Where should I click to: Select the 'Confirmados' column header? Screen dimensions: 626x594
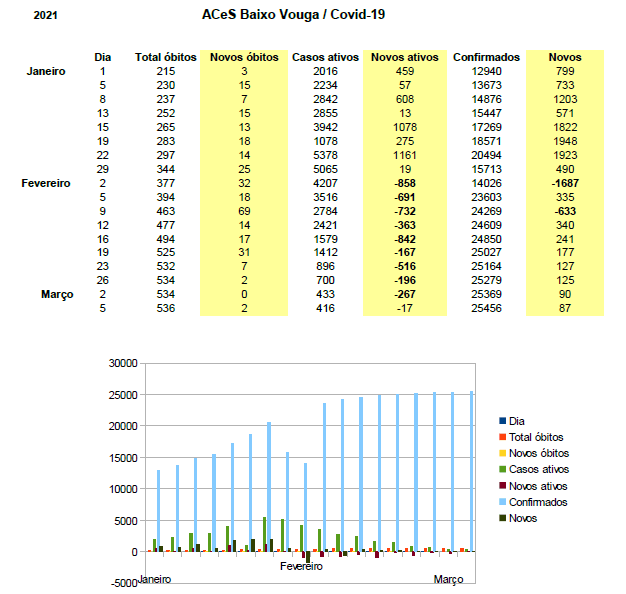pos(486,57)
